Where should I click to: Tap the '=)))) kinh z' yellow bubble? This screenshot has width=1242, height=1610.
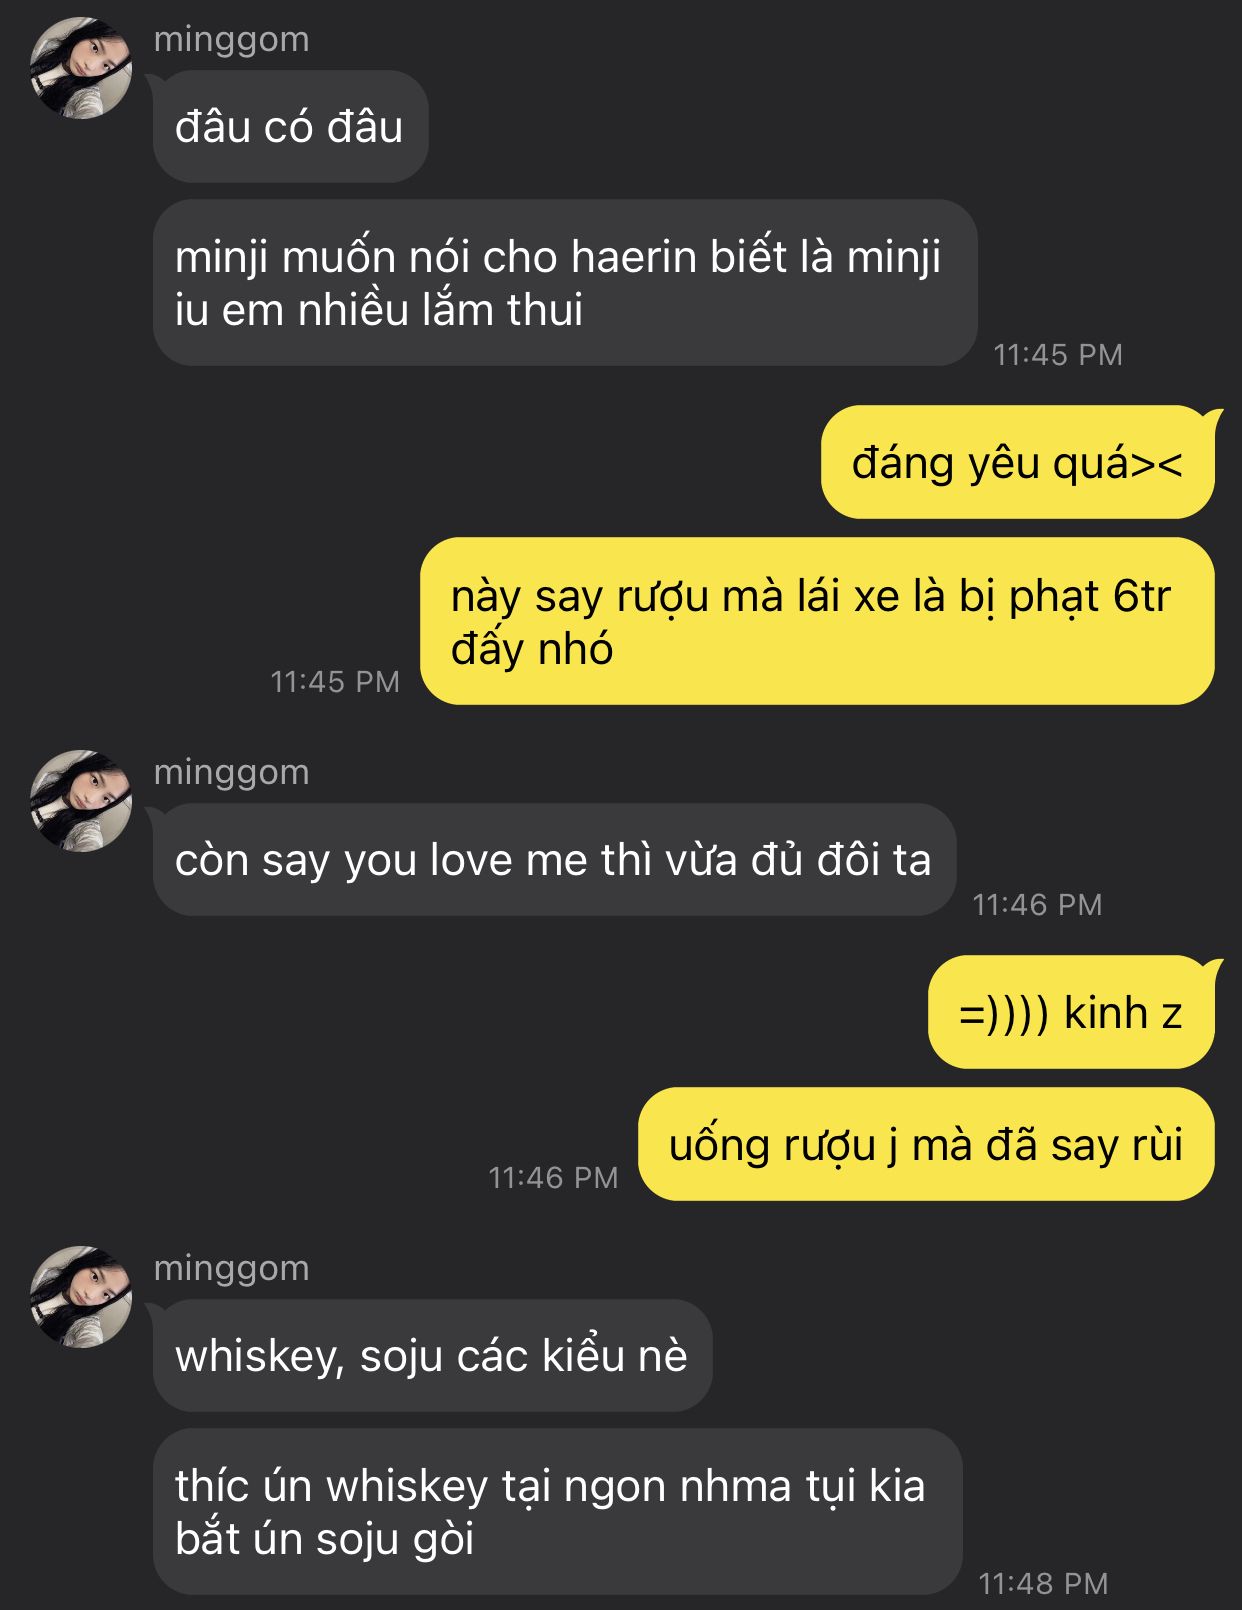pyautogui.click(x=1071, y=1012)
